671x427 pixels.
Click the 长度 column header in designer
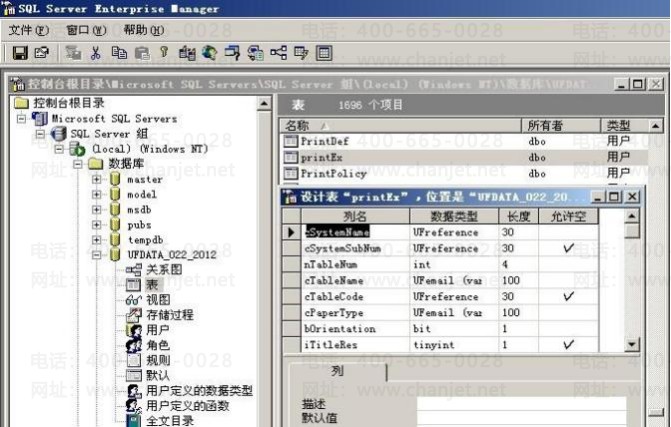518,216
